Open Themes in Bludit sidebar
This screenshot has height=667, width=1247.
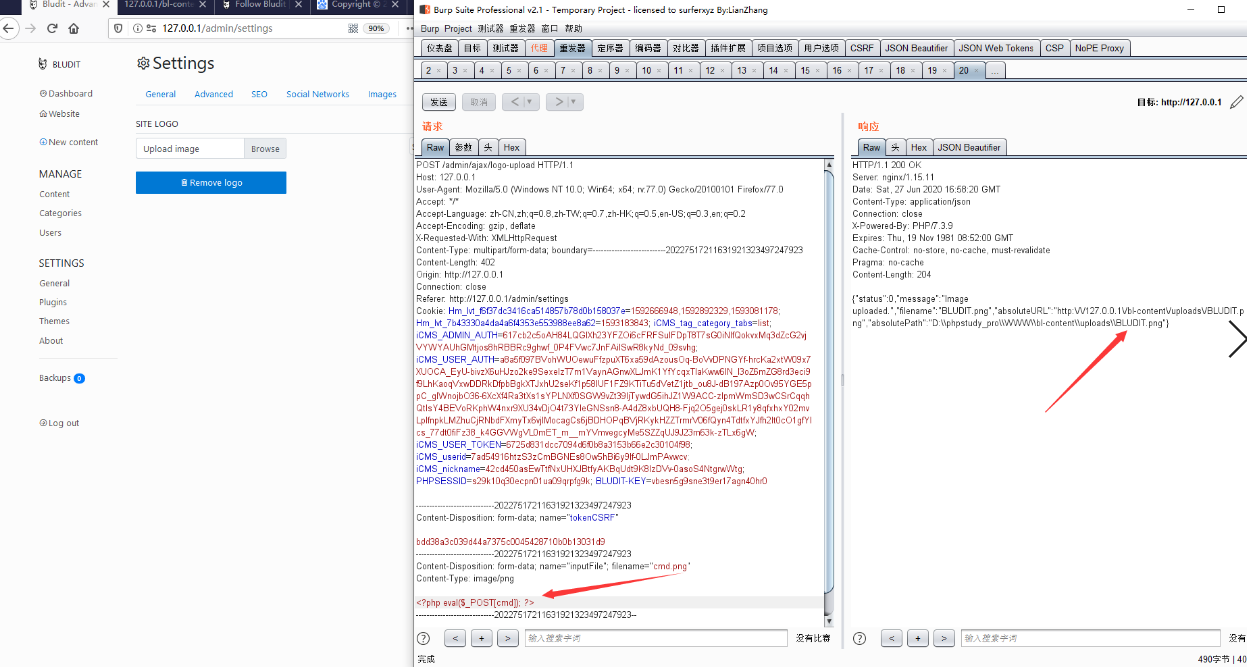55,321
